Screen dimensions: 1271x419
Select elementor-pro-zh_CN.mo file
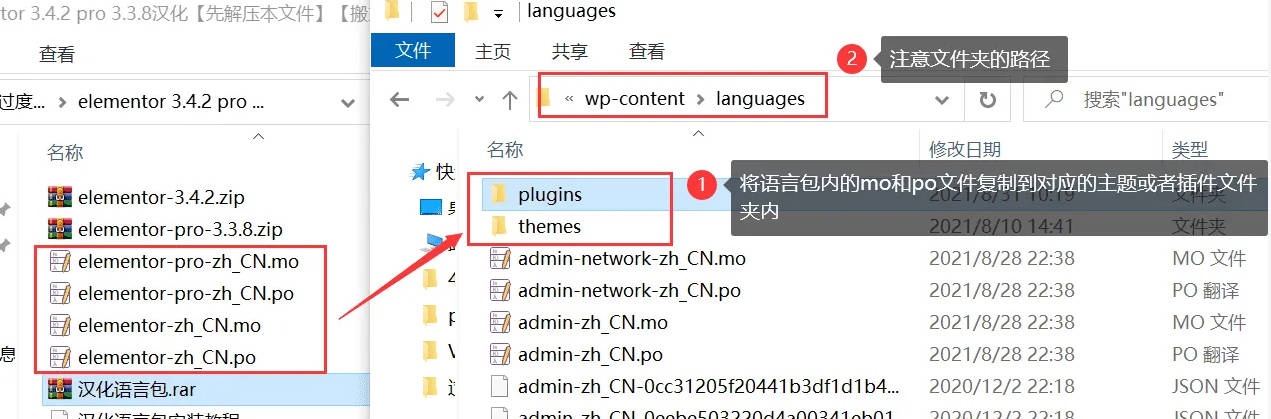tap(188, 262)
